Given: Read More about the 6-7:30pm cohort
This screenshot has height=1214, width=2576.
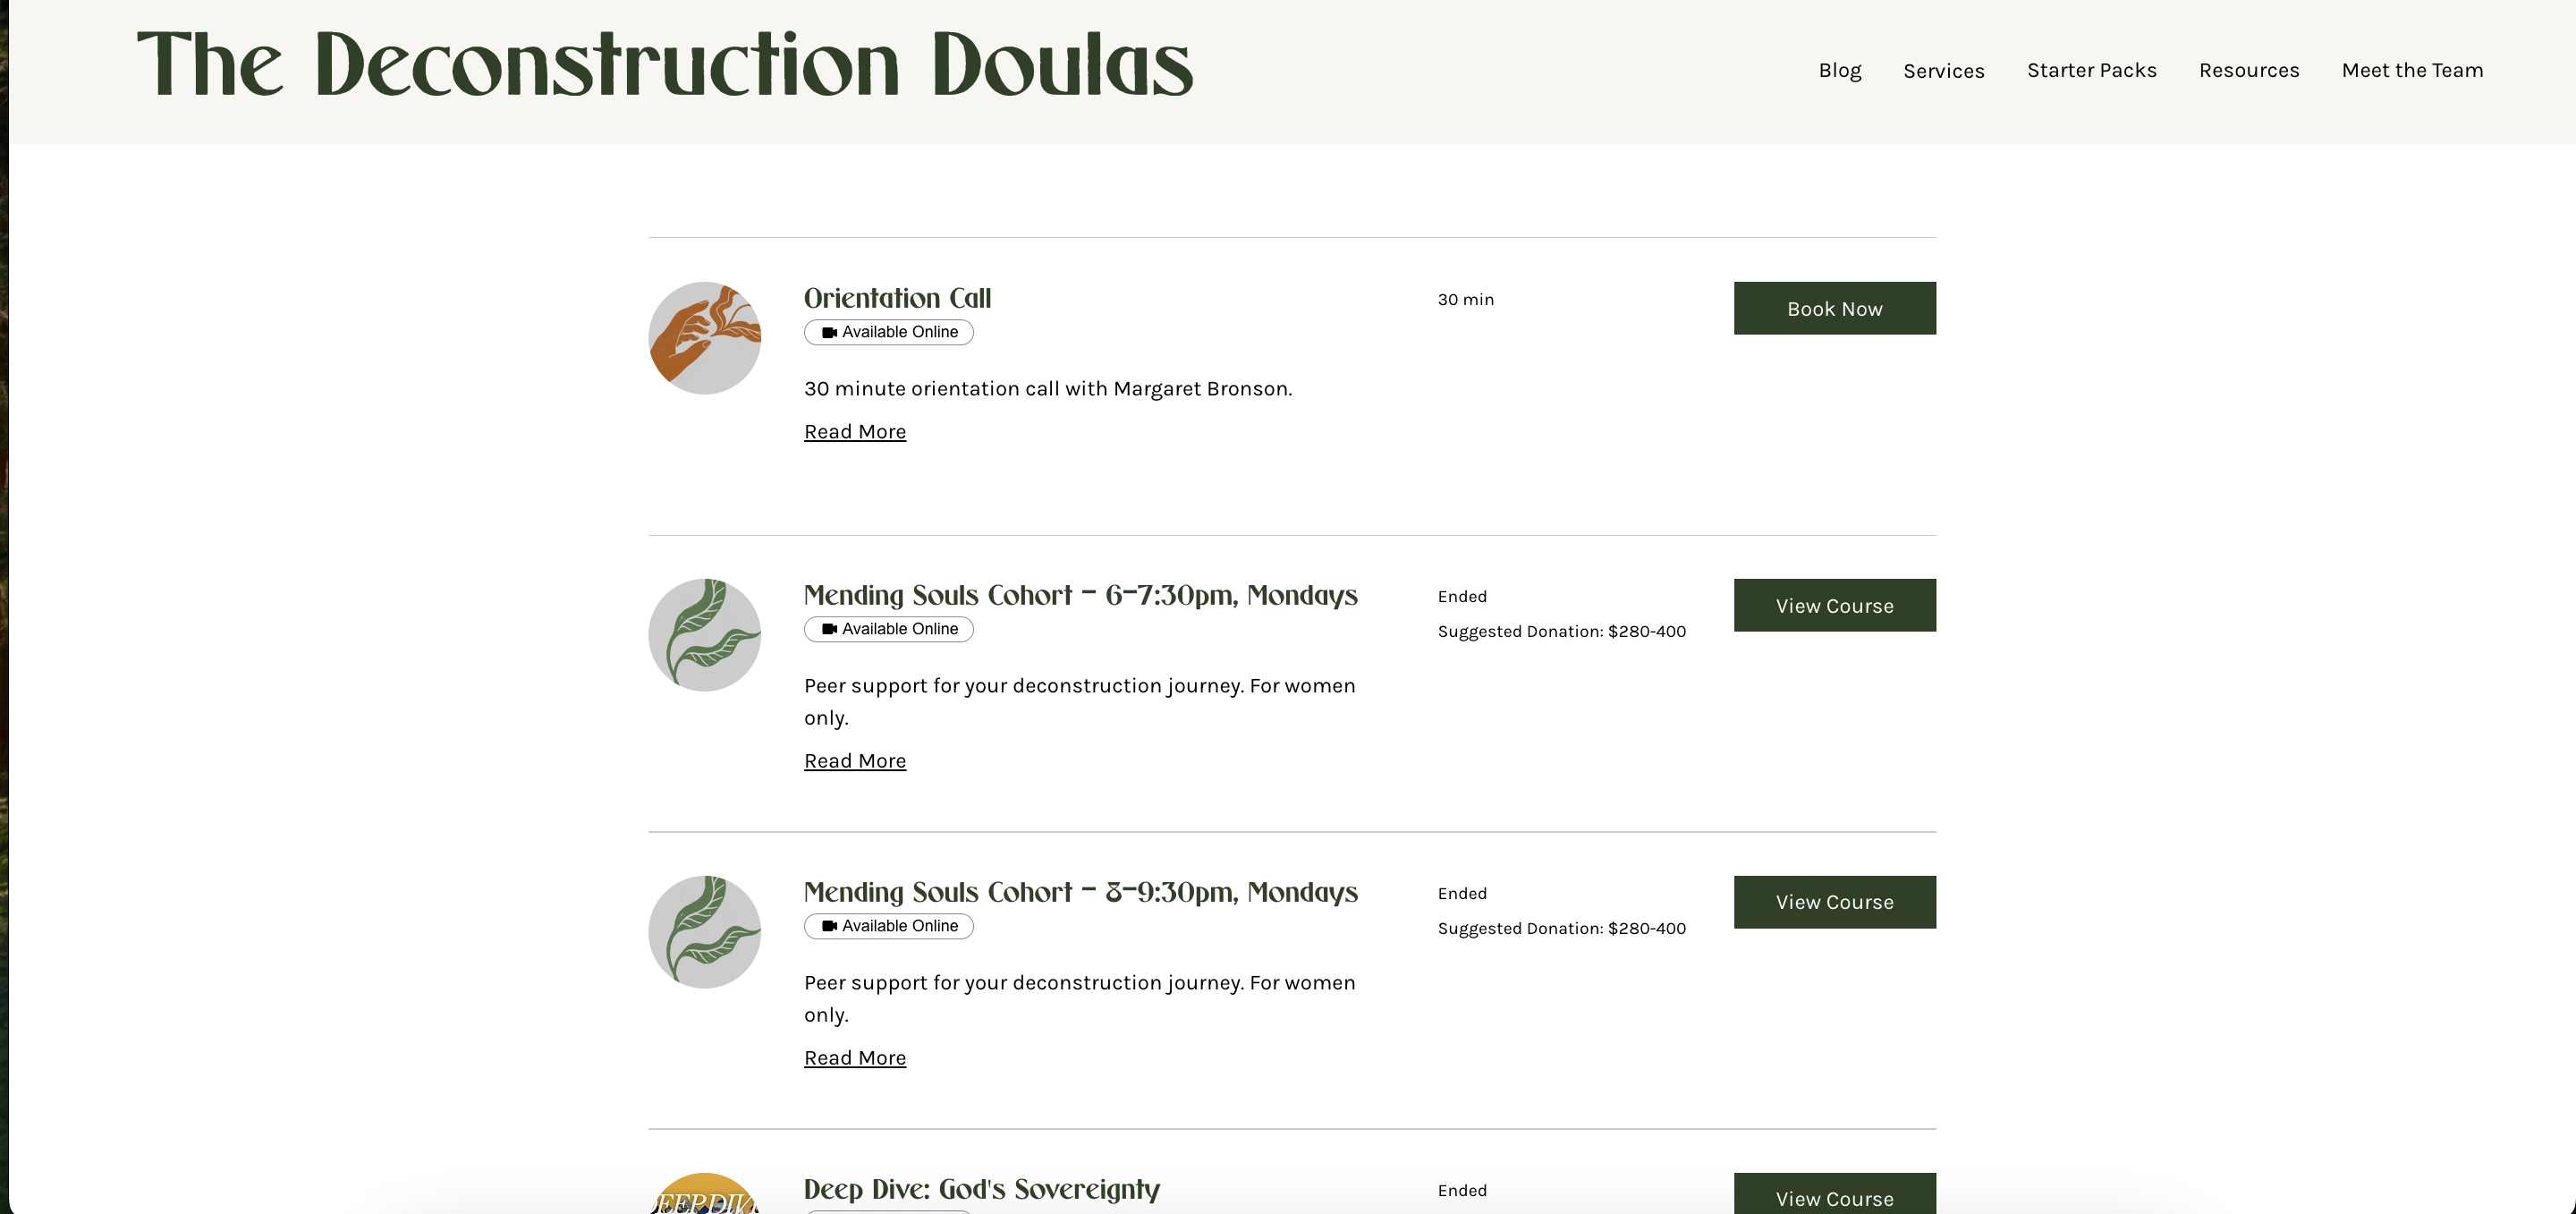Looking at the screenshot, I should pos(855,761).
